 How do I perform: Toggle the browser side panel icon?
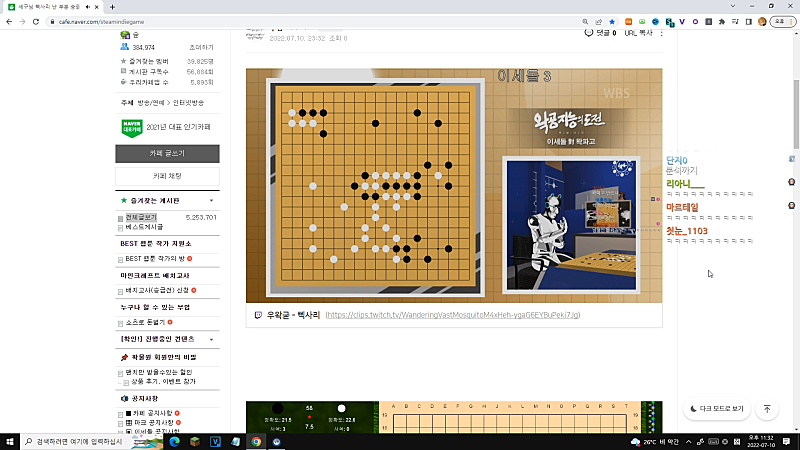point(748,22)
